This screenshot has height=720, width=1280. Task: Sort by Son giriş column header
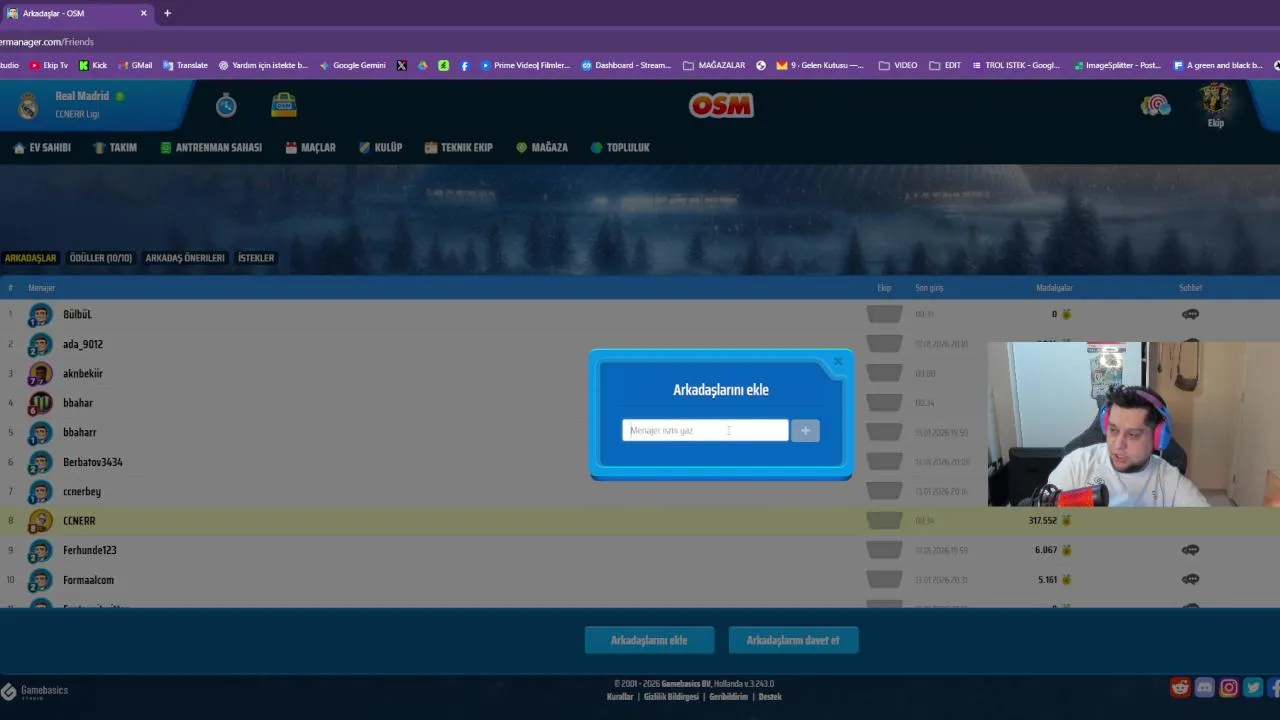(x=929, y=288)
